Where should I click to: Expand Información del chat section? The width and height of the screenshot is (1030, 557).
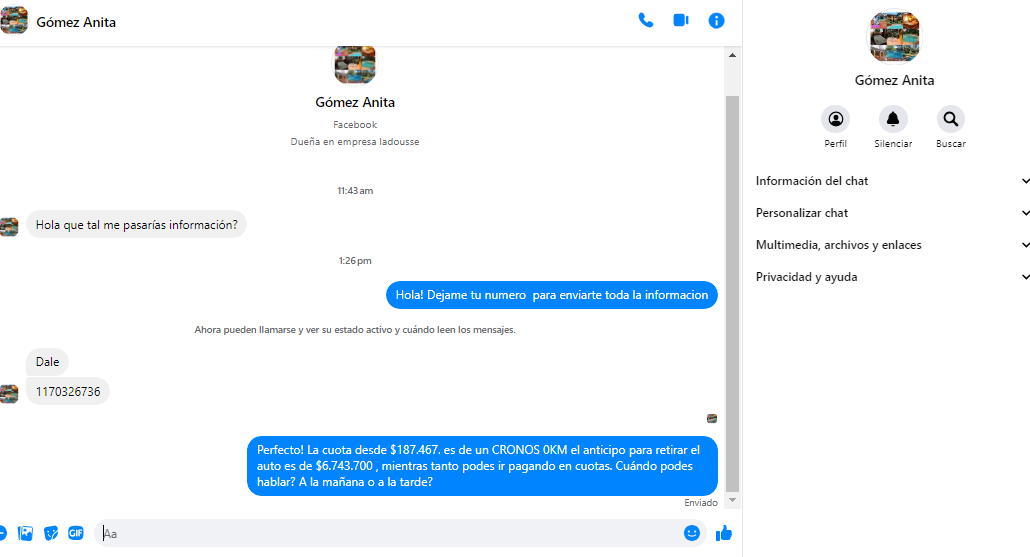(x=892, y=181)
